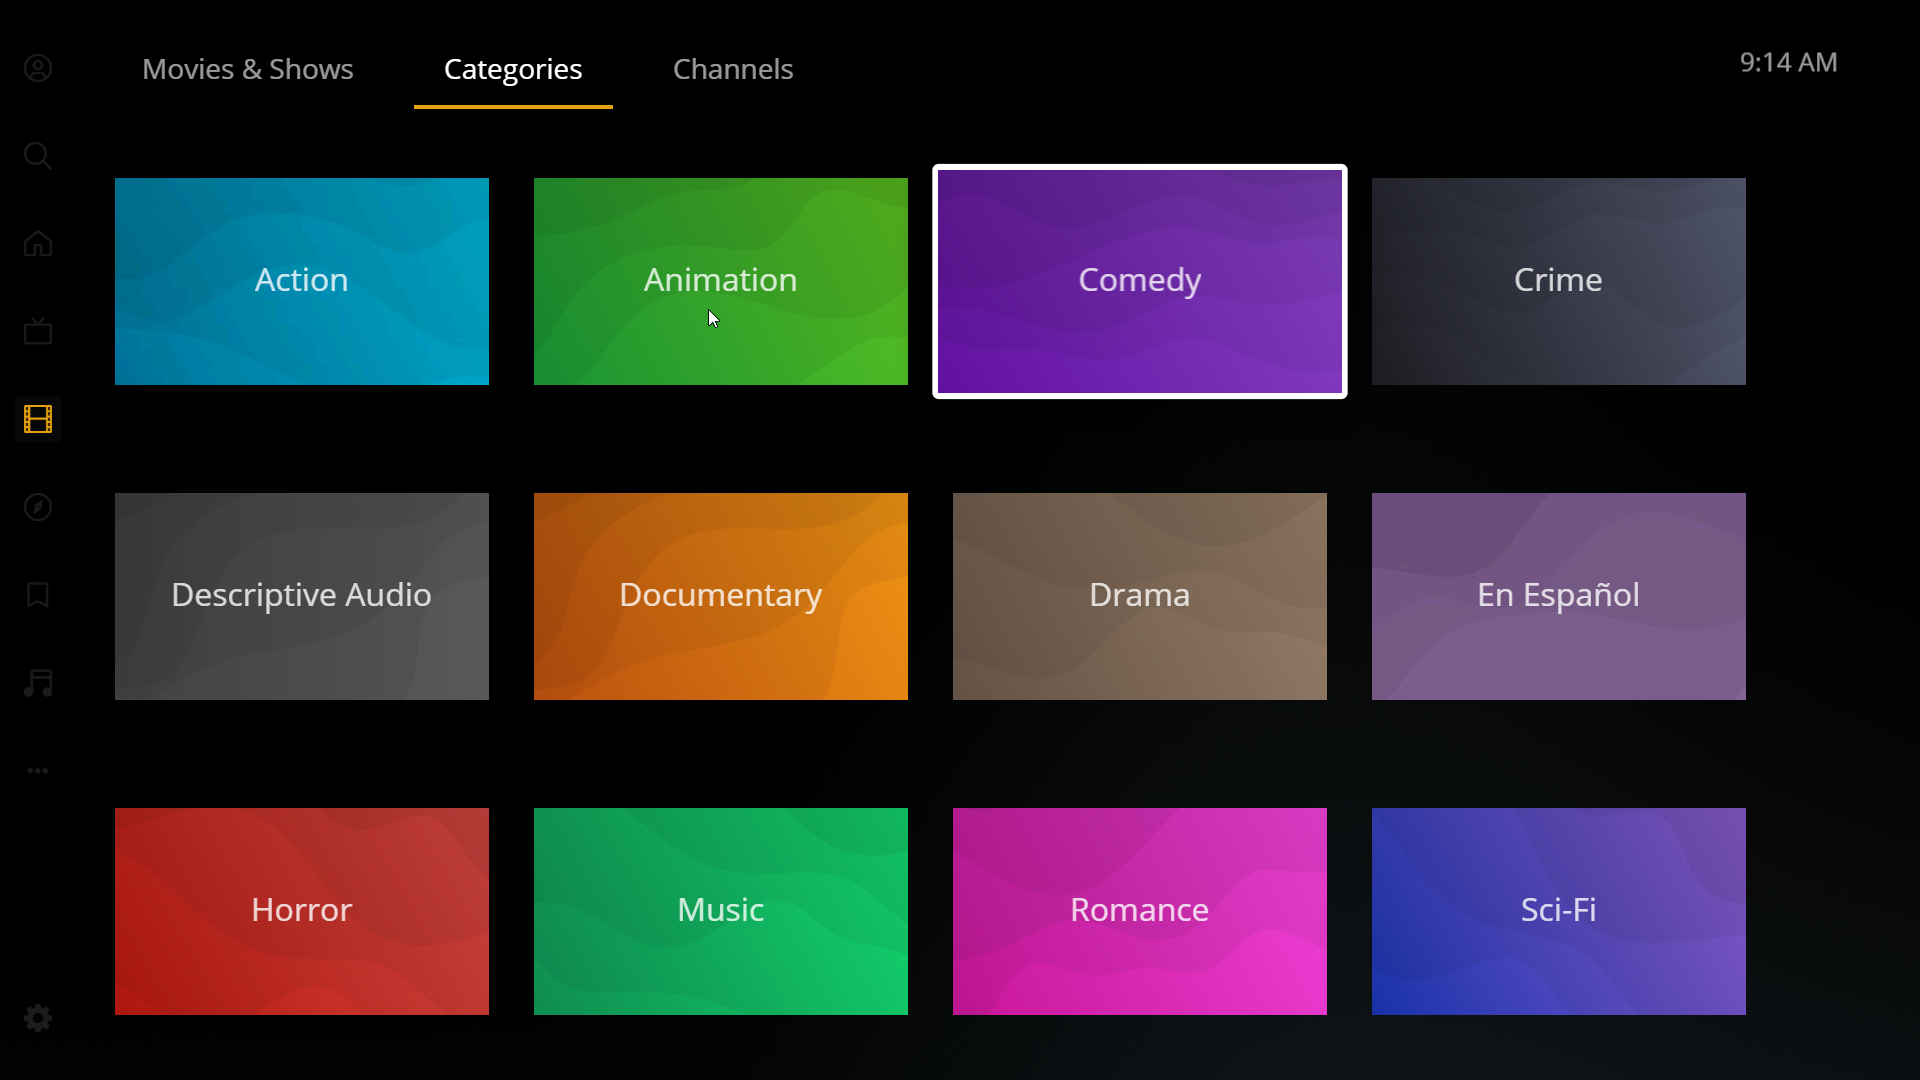The height and width of the screenshot is (1080, 1920).
Task: Open the user profile icon
Action: point(37,68)
